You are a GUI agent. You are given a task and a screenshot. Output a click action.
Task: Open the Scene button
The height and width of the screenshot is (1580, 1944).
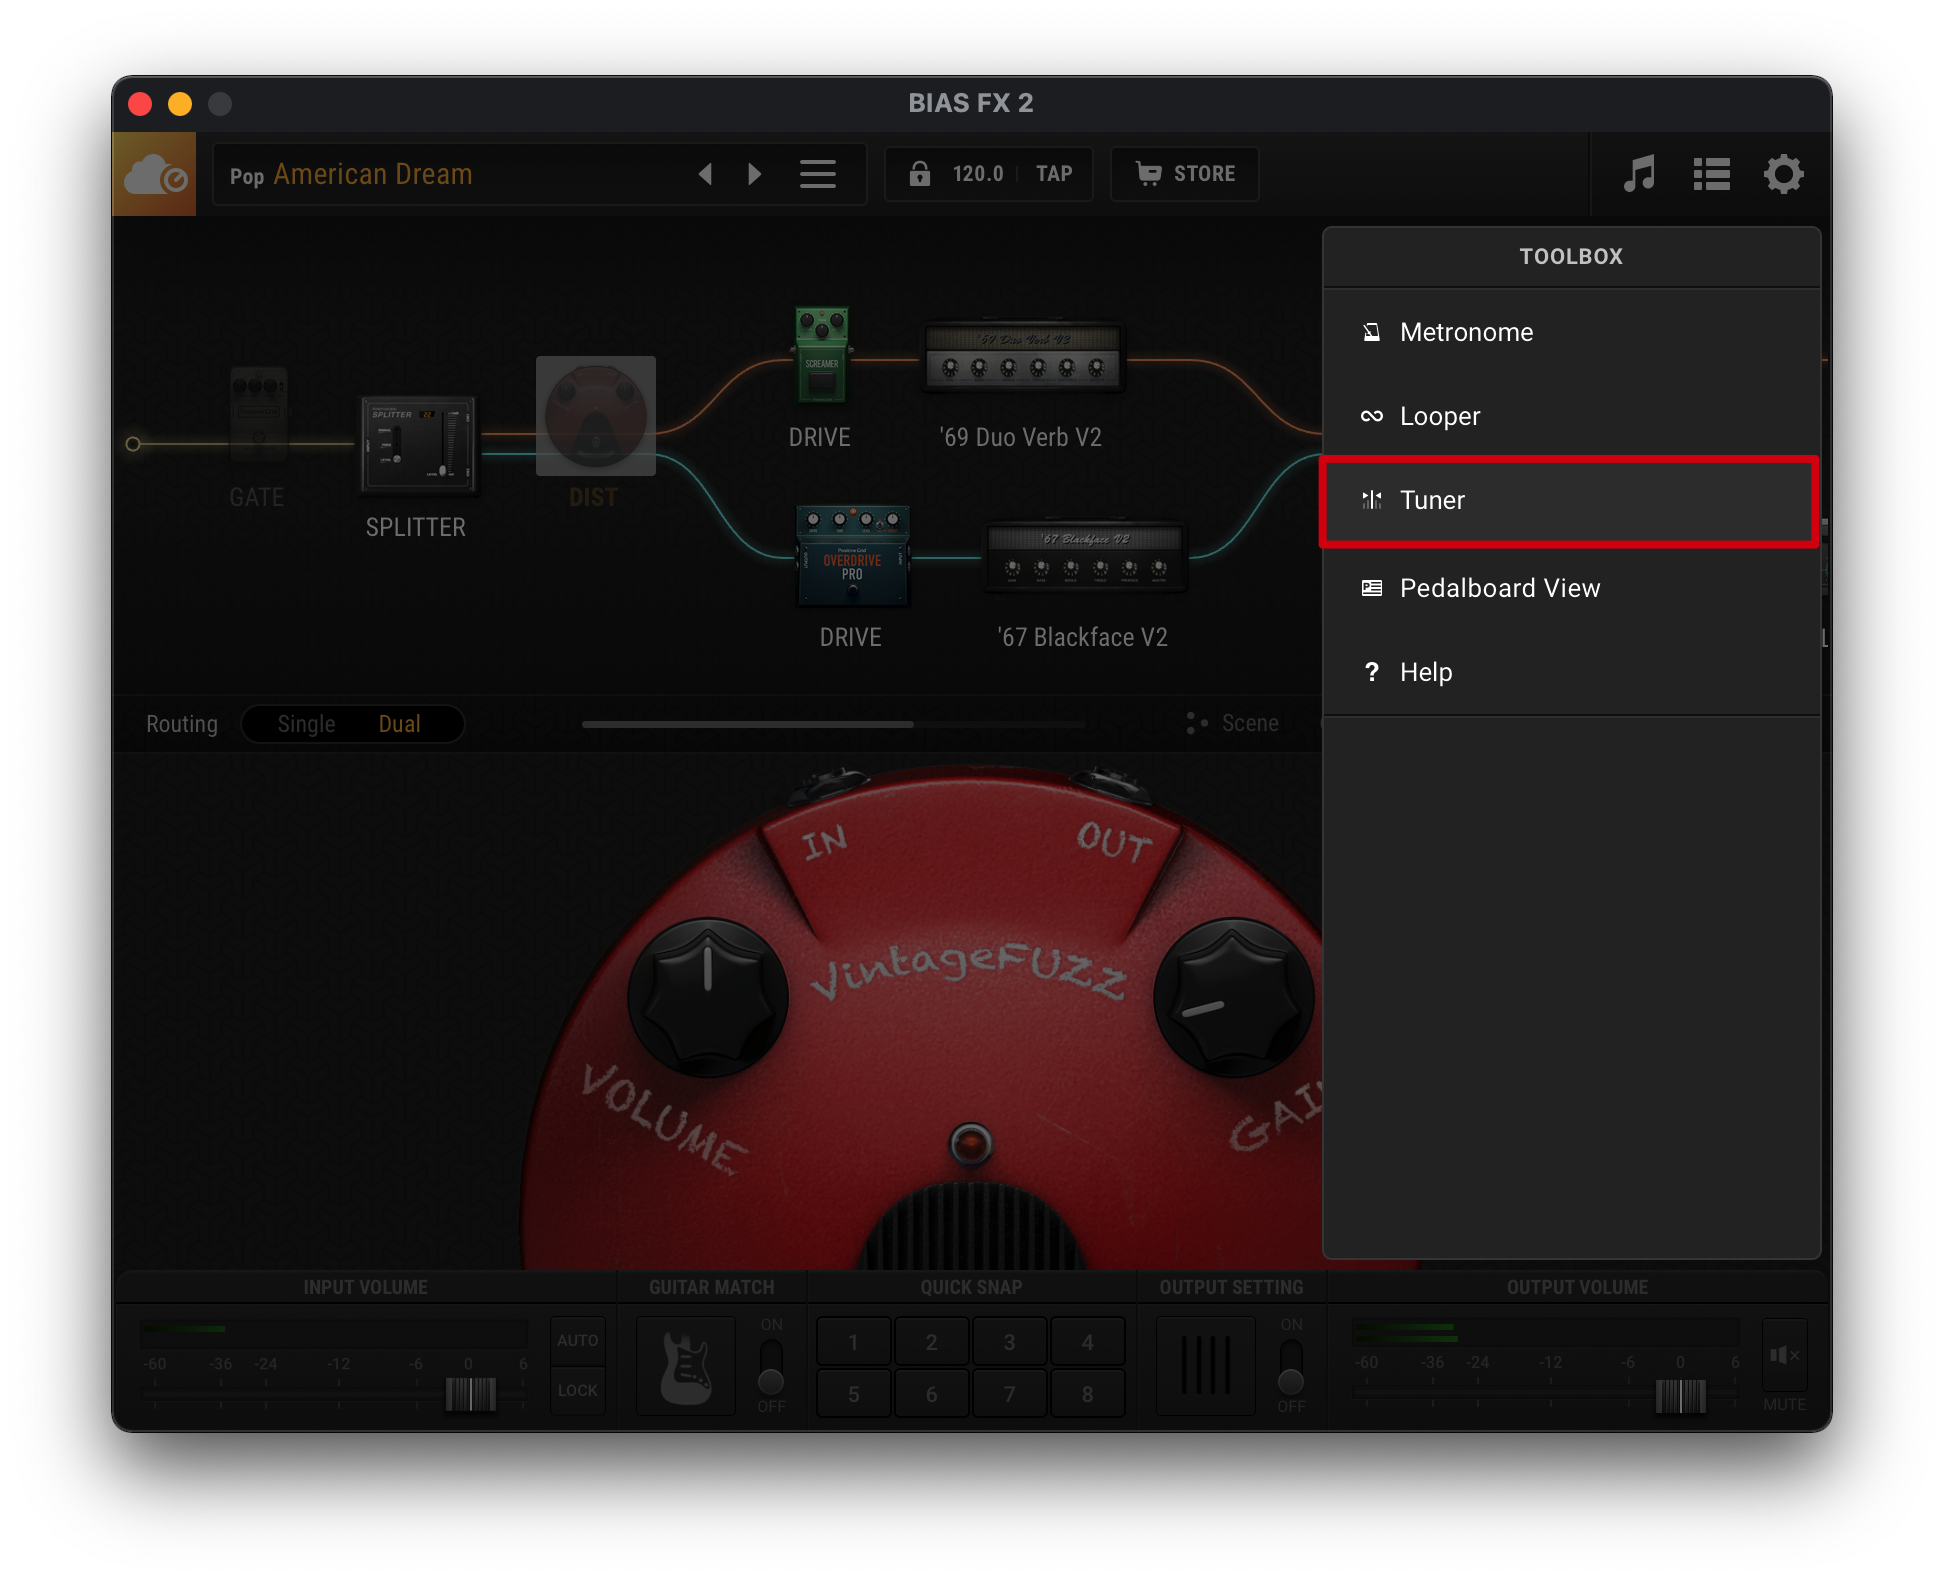coord(1233,723)
